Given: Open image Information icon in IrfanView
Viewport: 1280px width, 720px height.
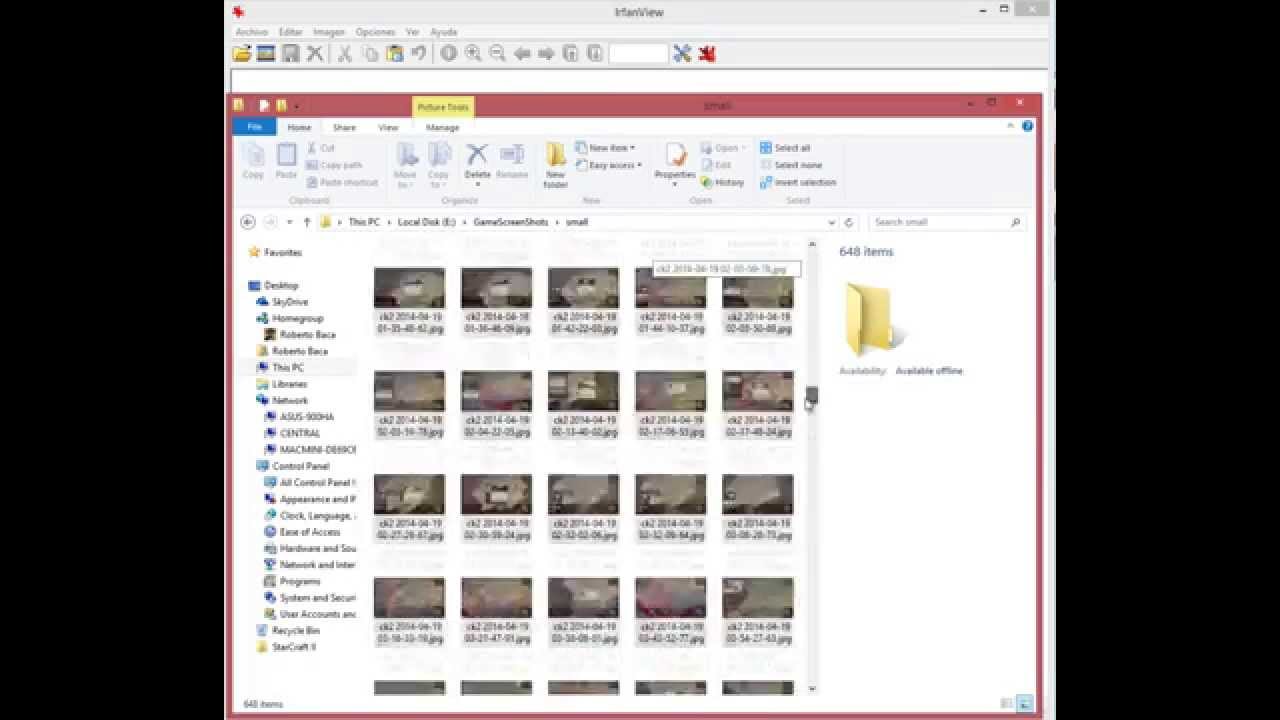Looking at the screenshot, I should coord(449,54).
